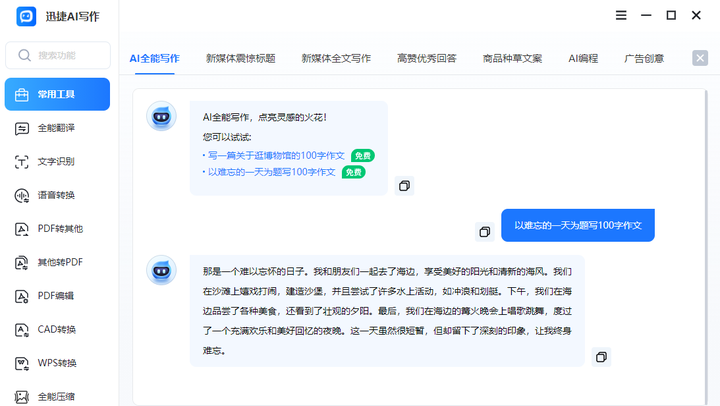The height and width of the screenshot is (406, 720).
Task: Click the 免费 badge next to 难忘的一天 suggestion
Action: [354, 172]
